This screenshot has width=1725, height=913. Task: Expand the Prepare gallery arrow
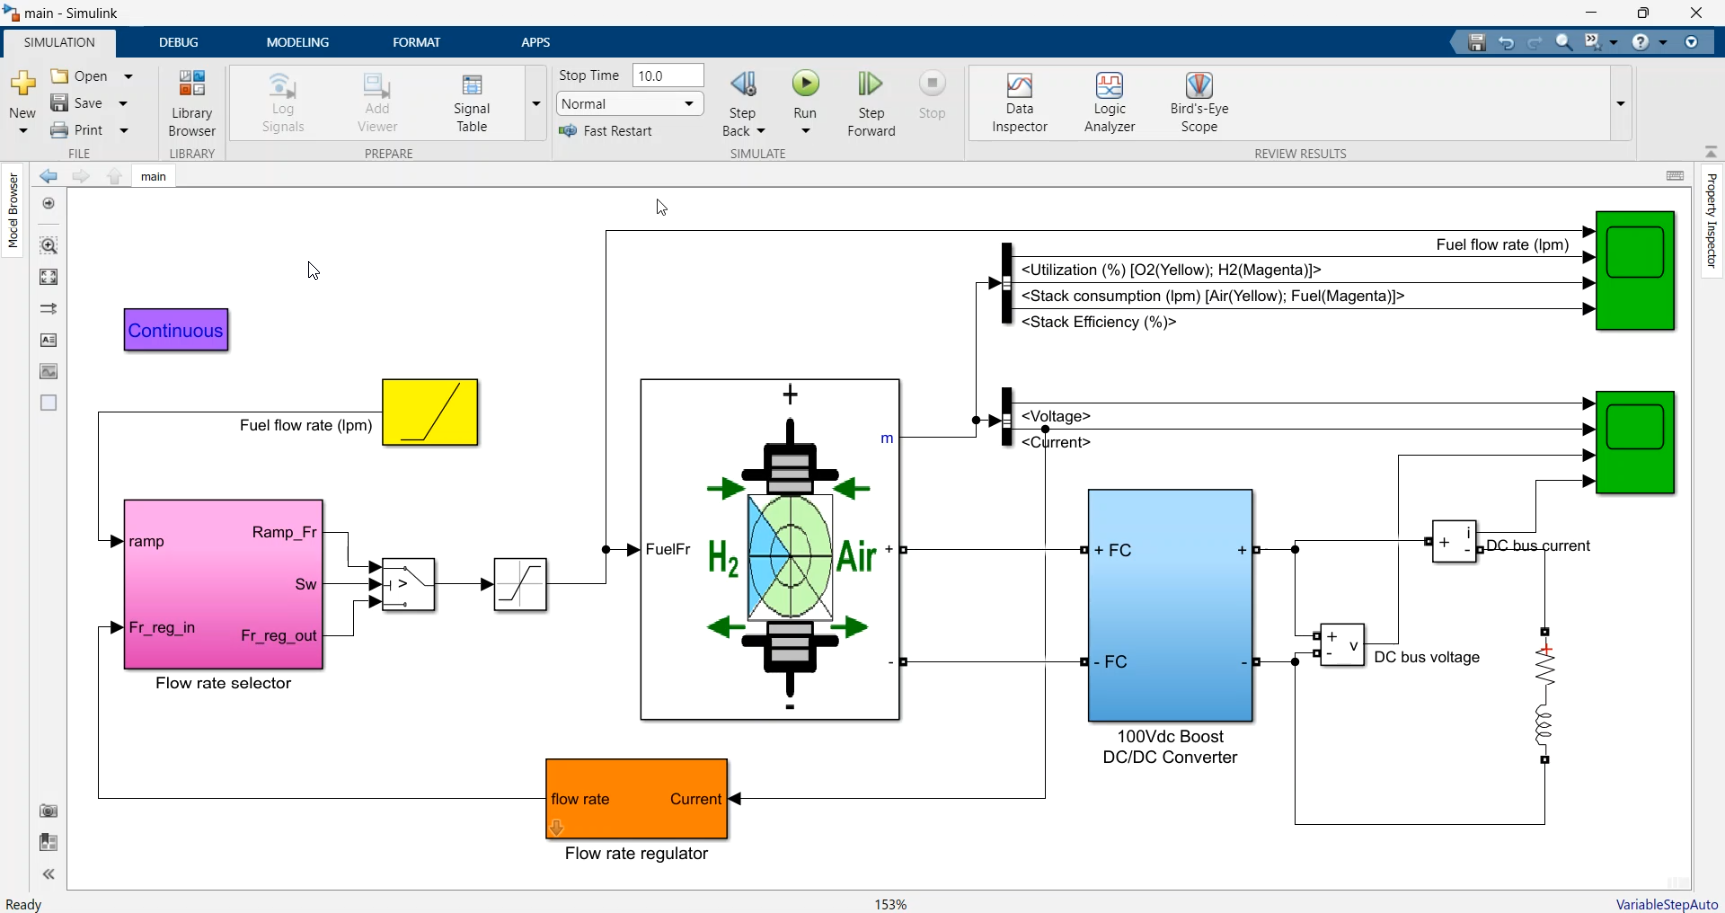pos(536,103)
